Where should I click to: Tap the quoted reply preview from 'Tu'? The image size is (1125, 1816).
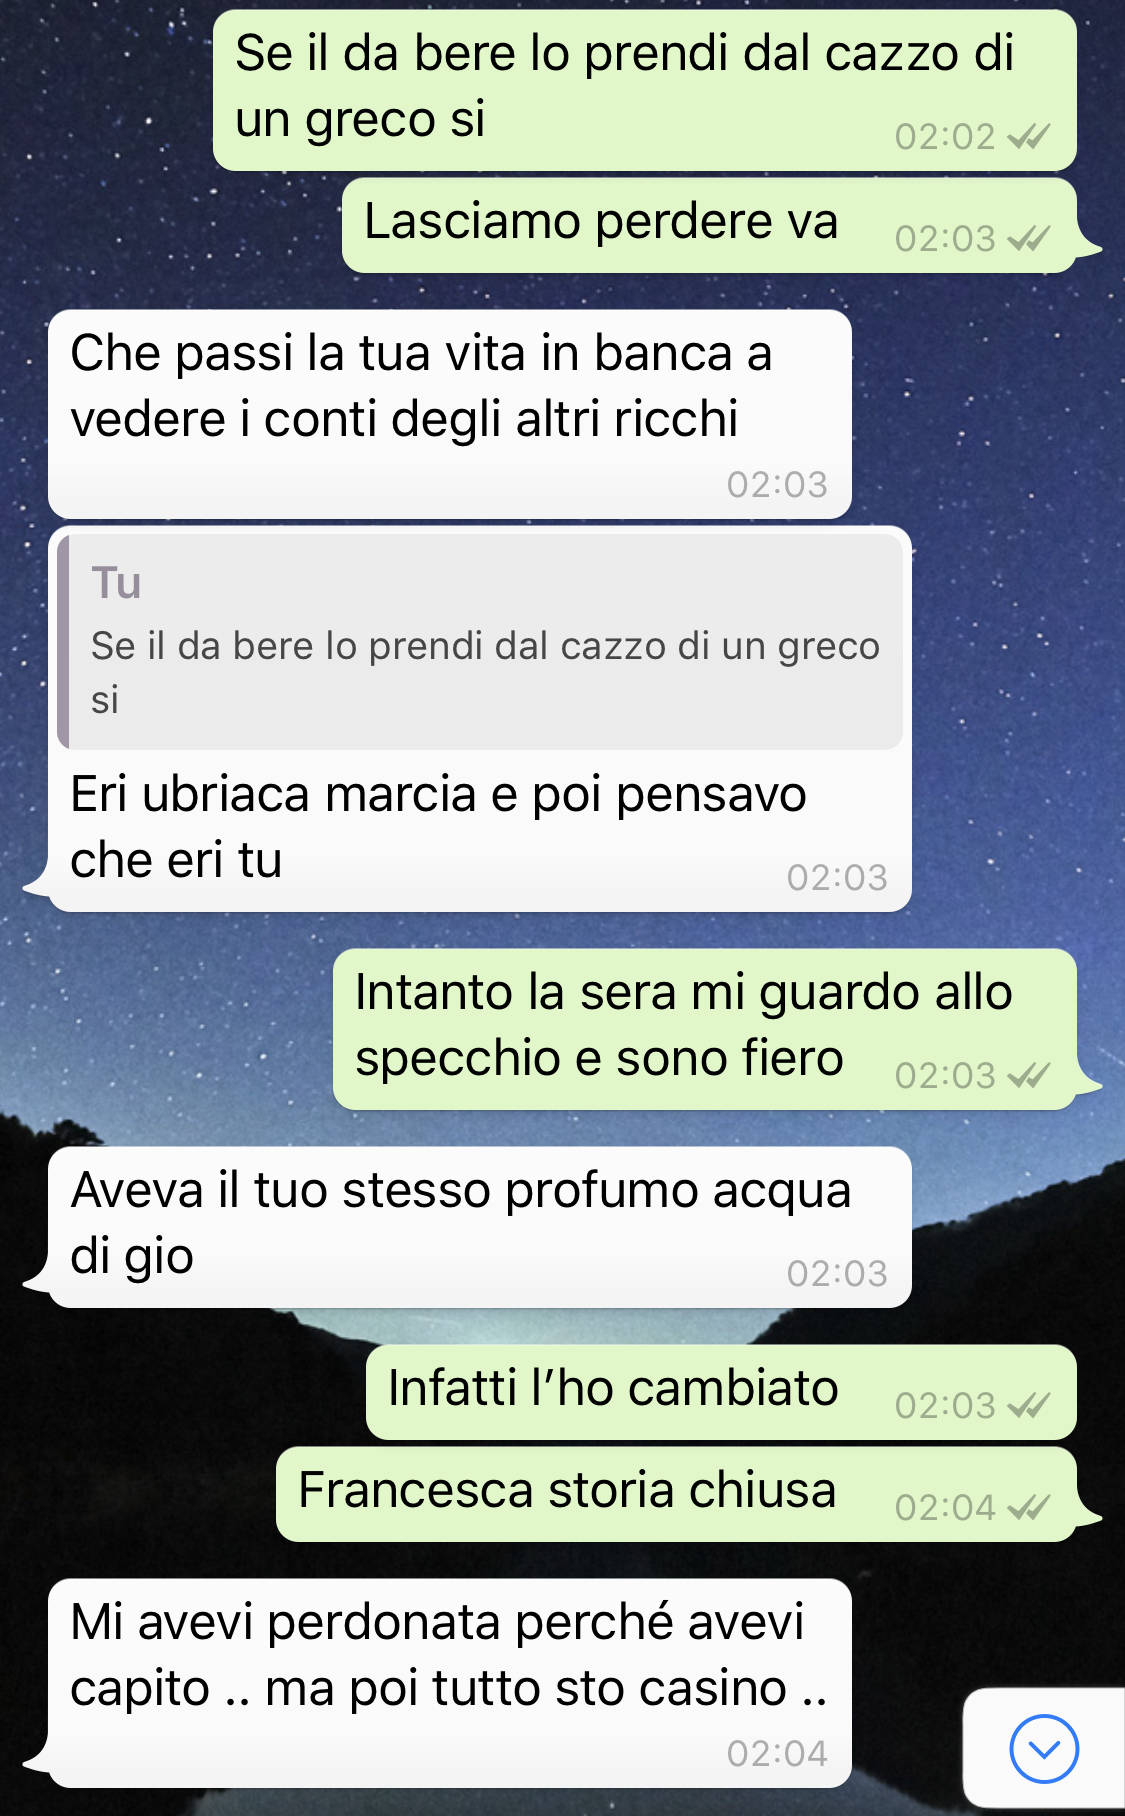[x=480, y=642]
